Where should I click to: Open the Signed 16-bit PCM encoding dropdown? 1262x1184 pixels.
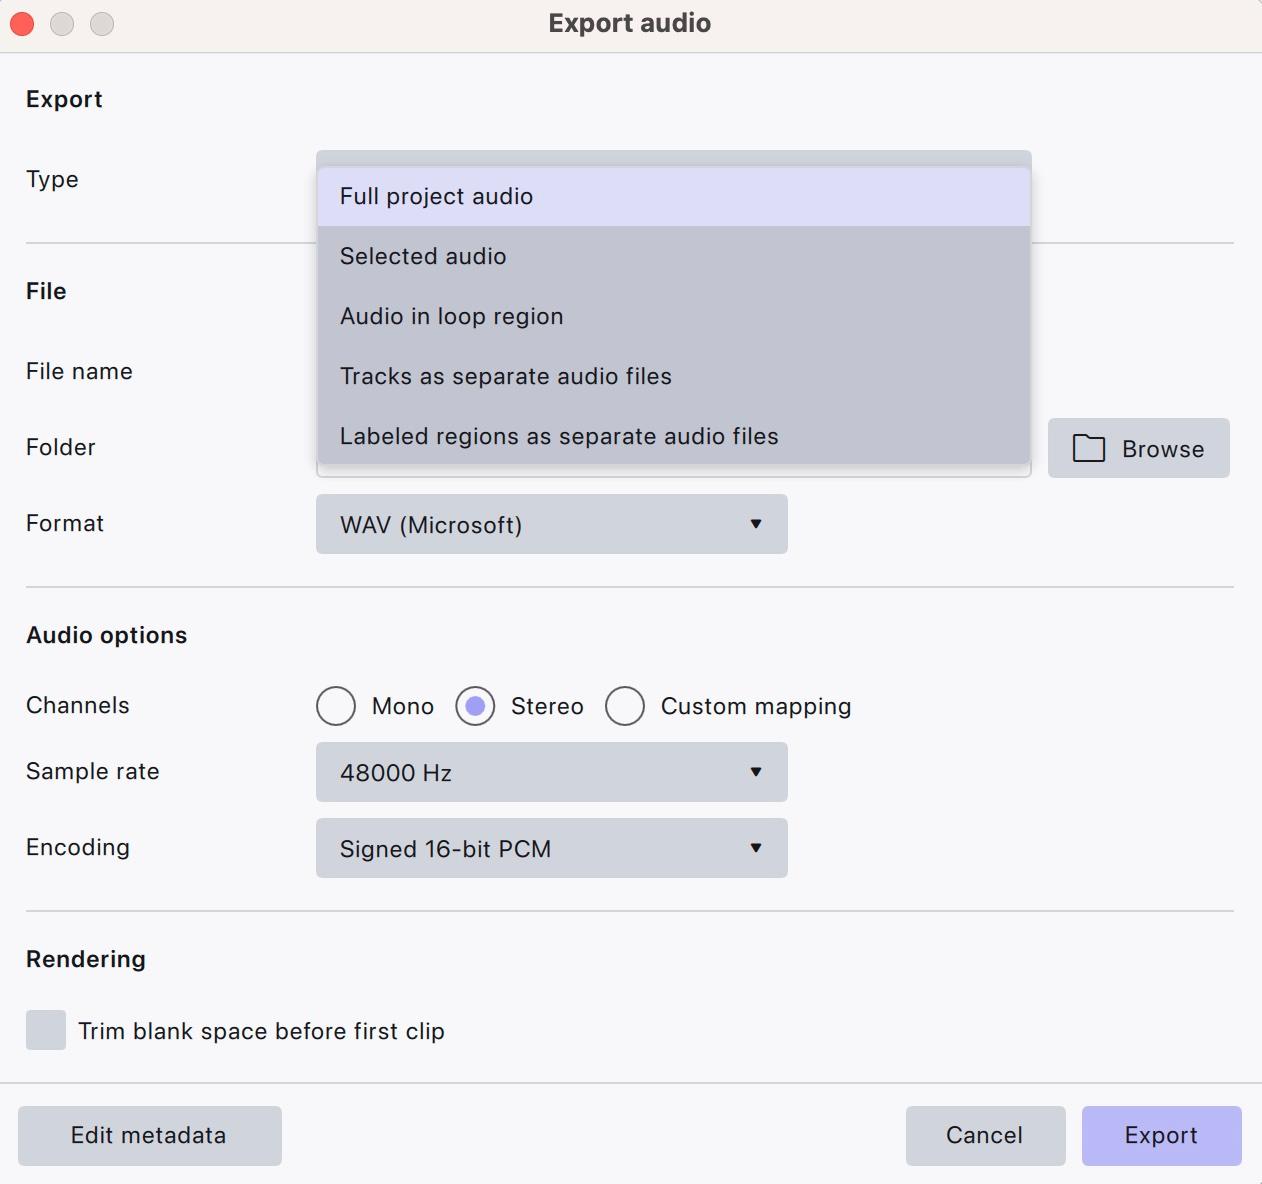point(552,848)
